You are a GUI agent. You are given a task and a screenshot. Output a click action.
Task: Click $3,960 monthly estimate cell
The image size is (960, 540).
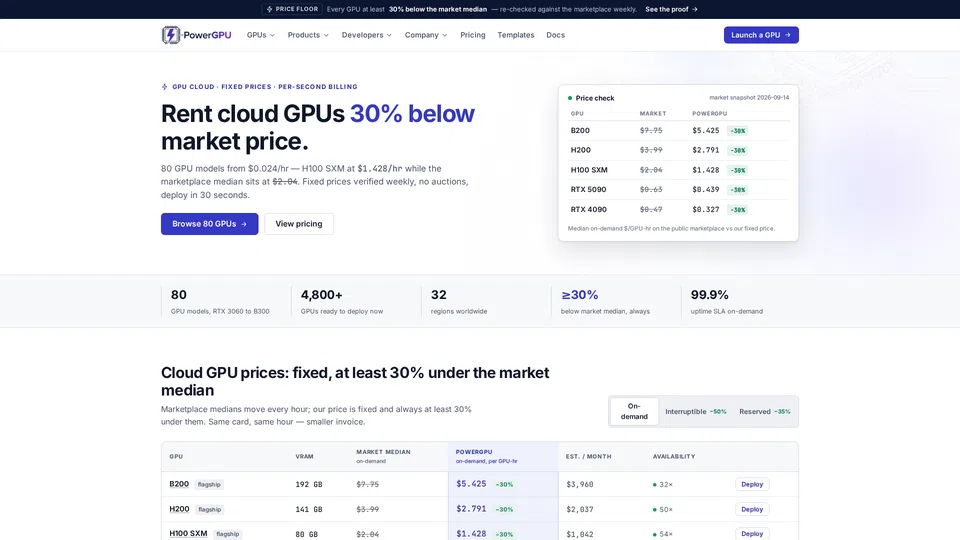click(x=580, y=484)
